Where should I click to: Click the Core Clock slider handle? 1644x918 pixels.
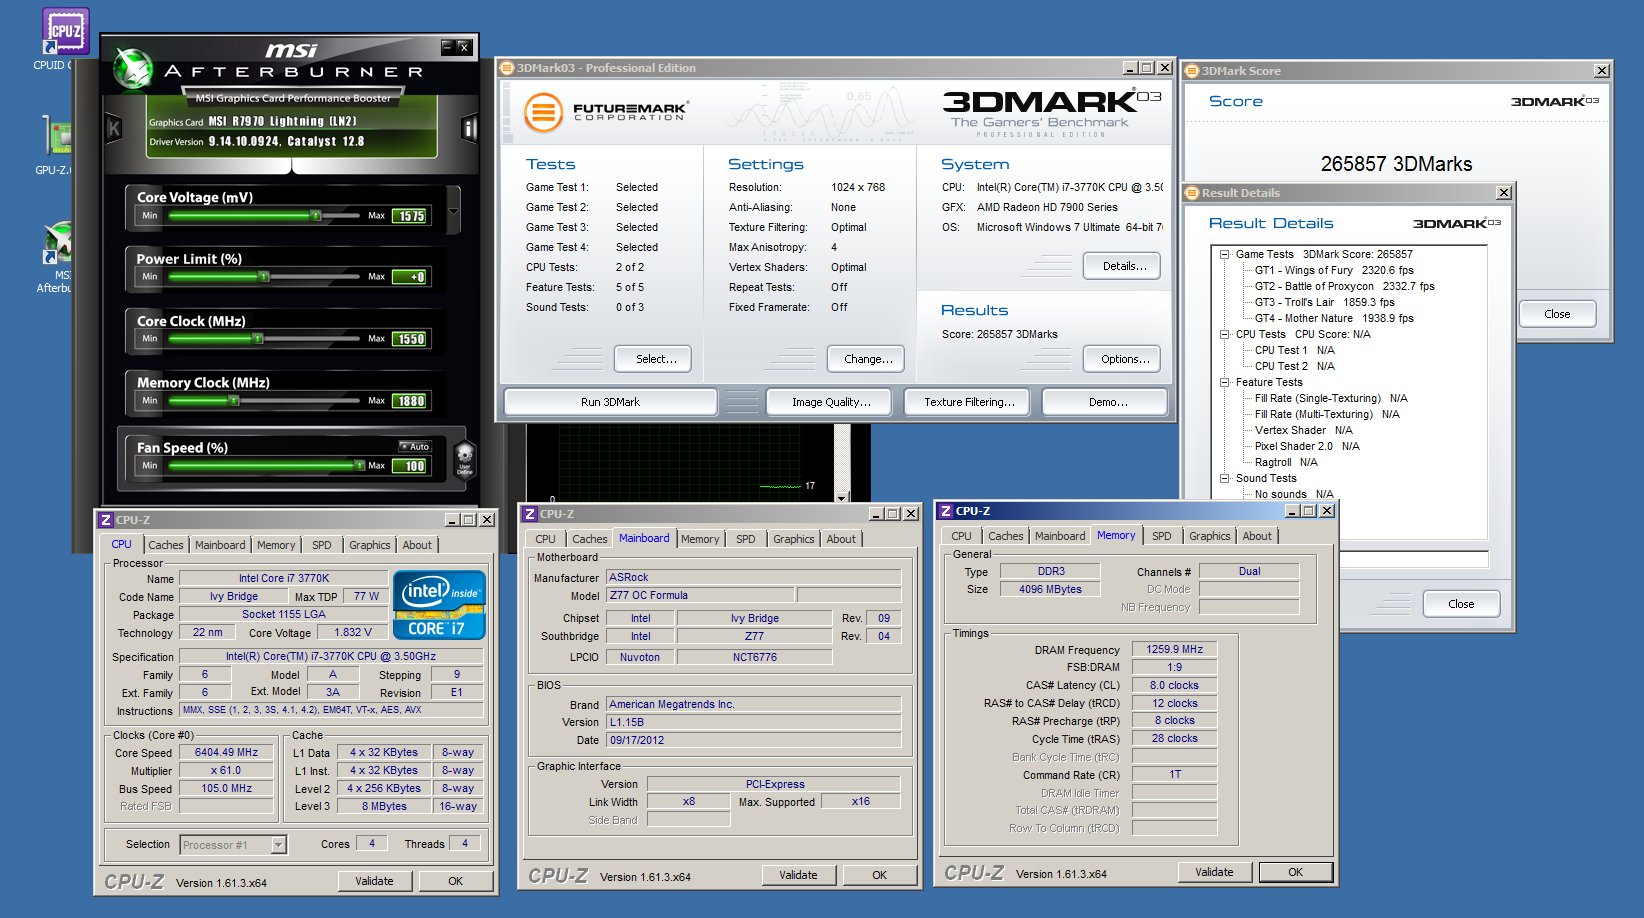click(x=257, y=338)
